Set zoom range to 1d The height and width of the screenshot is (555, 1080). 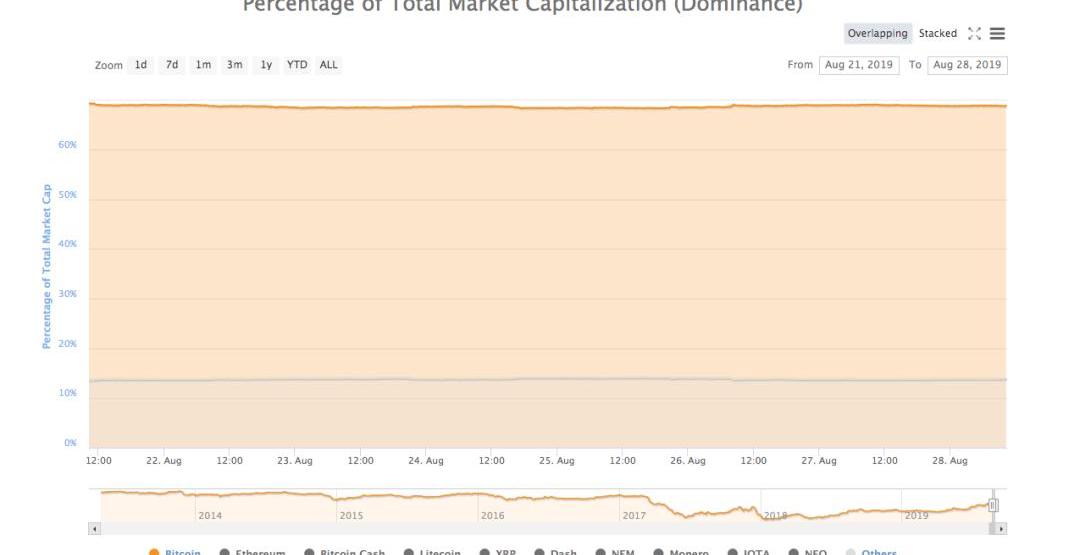[x=141, y=65]
